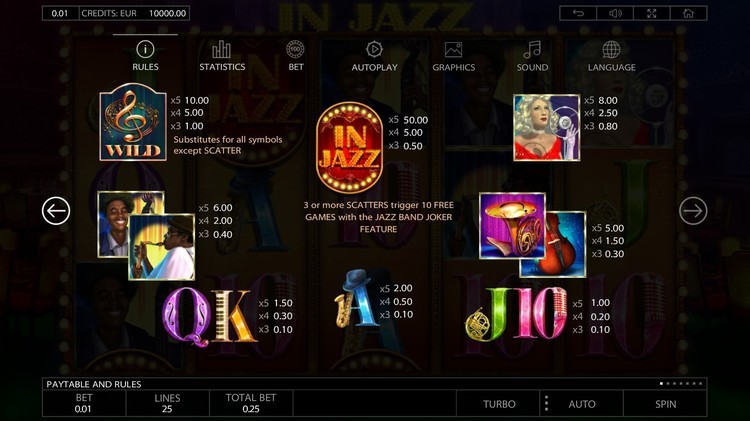Screen dimensions: 750x421
Task: Go to next paytable page arrow
Action: coord(693,210)
